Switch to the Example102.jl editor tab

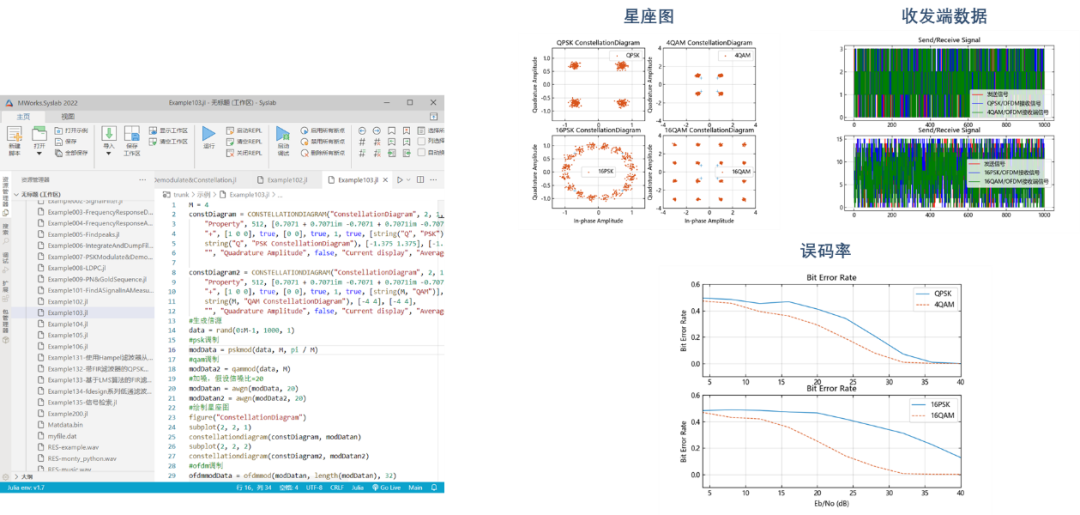(x=285, y=180)
